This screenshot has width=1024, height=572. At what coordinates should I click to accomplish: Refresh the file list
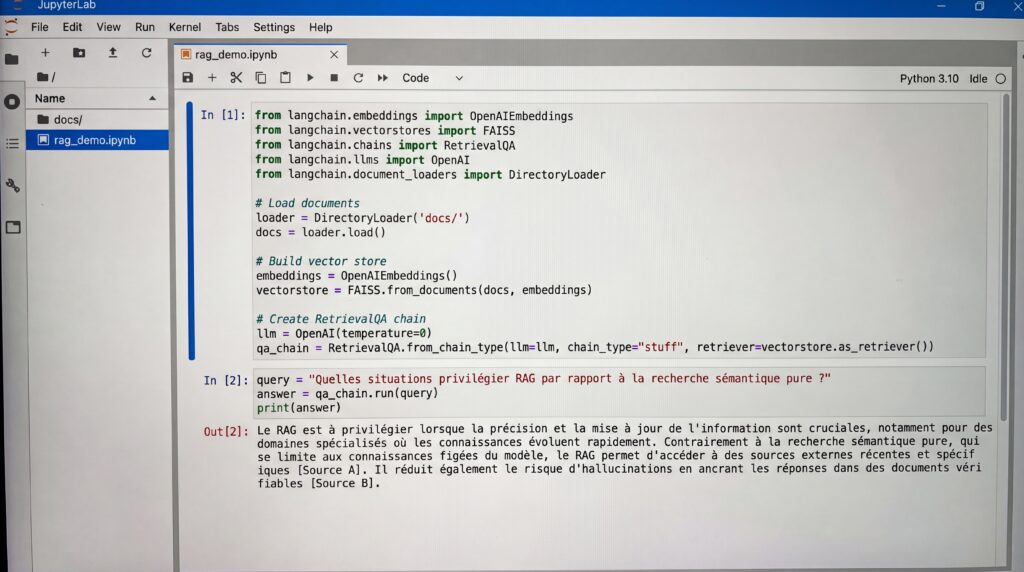pos(146,52)
